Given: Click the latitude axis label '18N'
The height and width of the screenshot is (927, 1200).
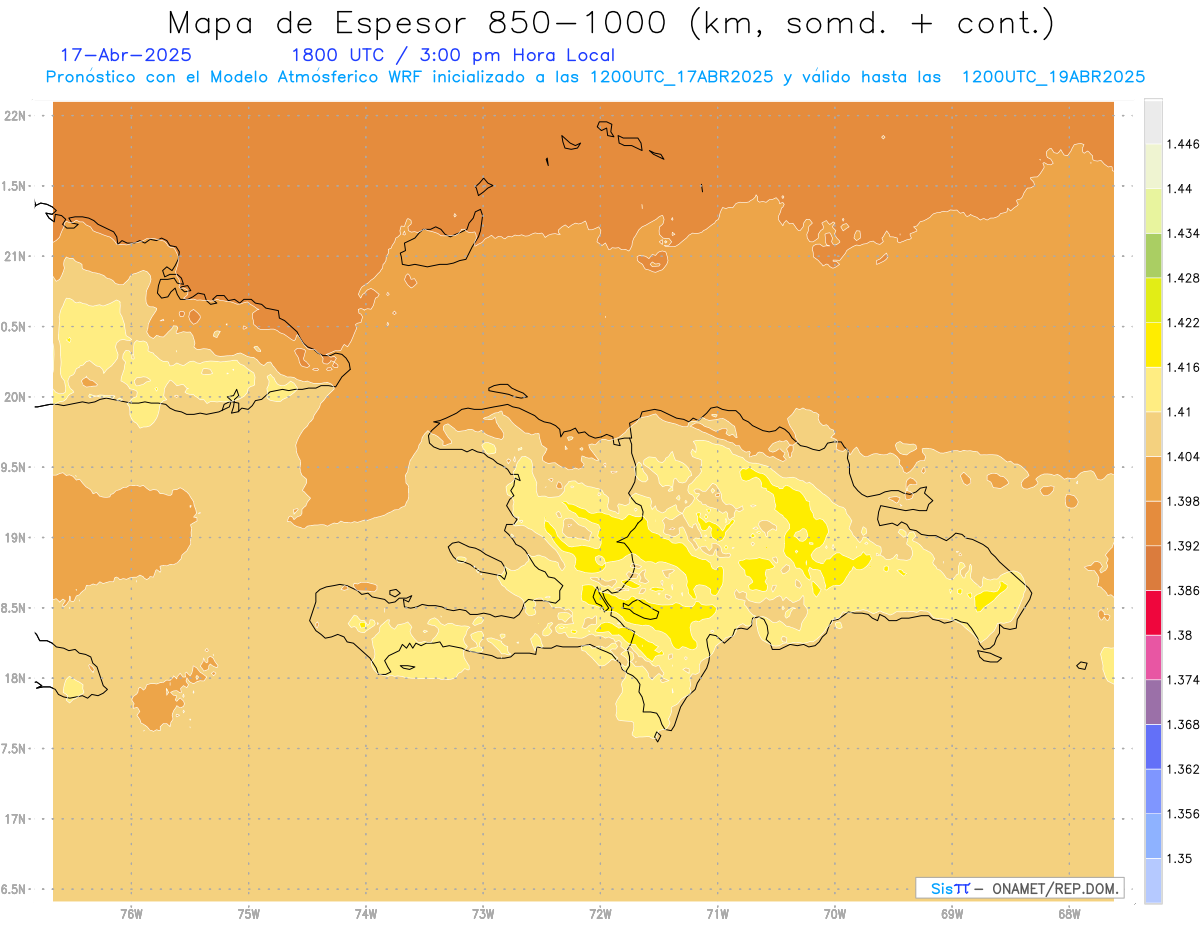Looking at the screenshot, I should [x=16, y=678].
